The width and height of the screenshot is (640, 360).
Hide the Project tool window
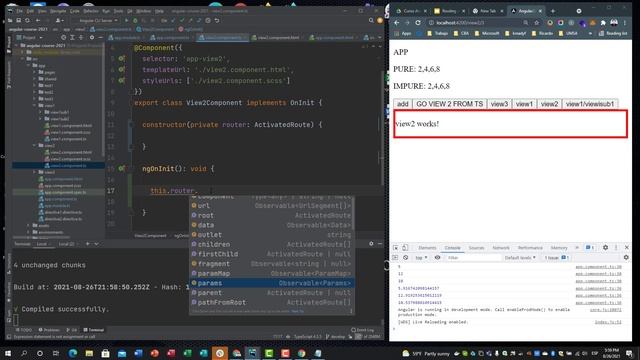click(x=100, y=38)
